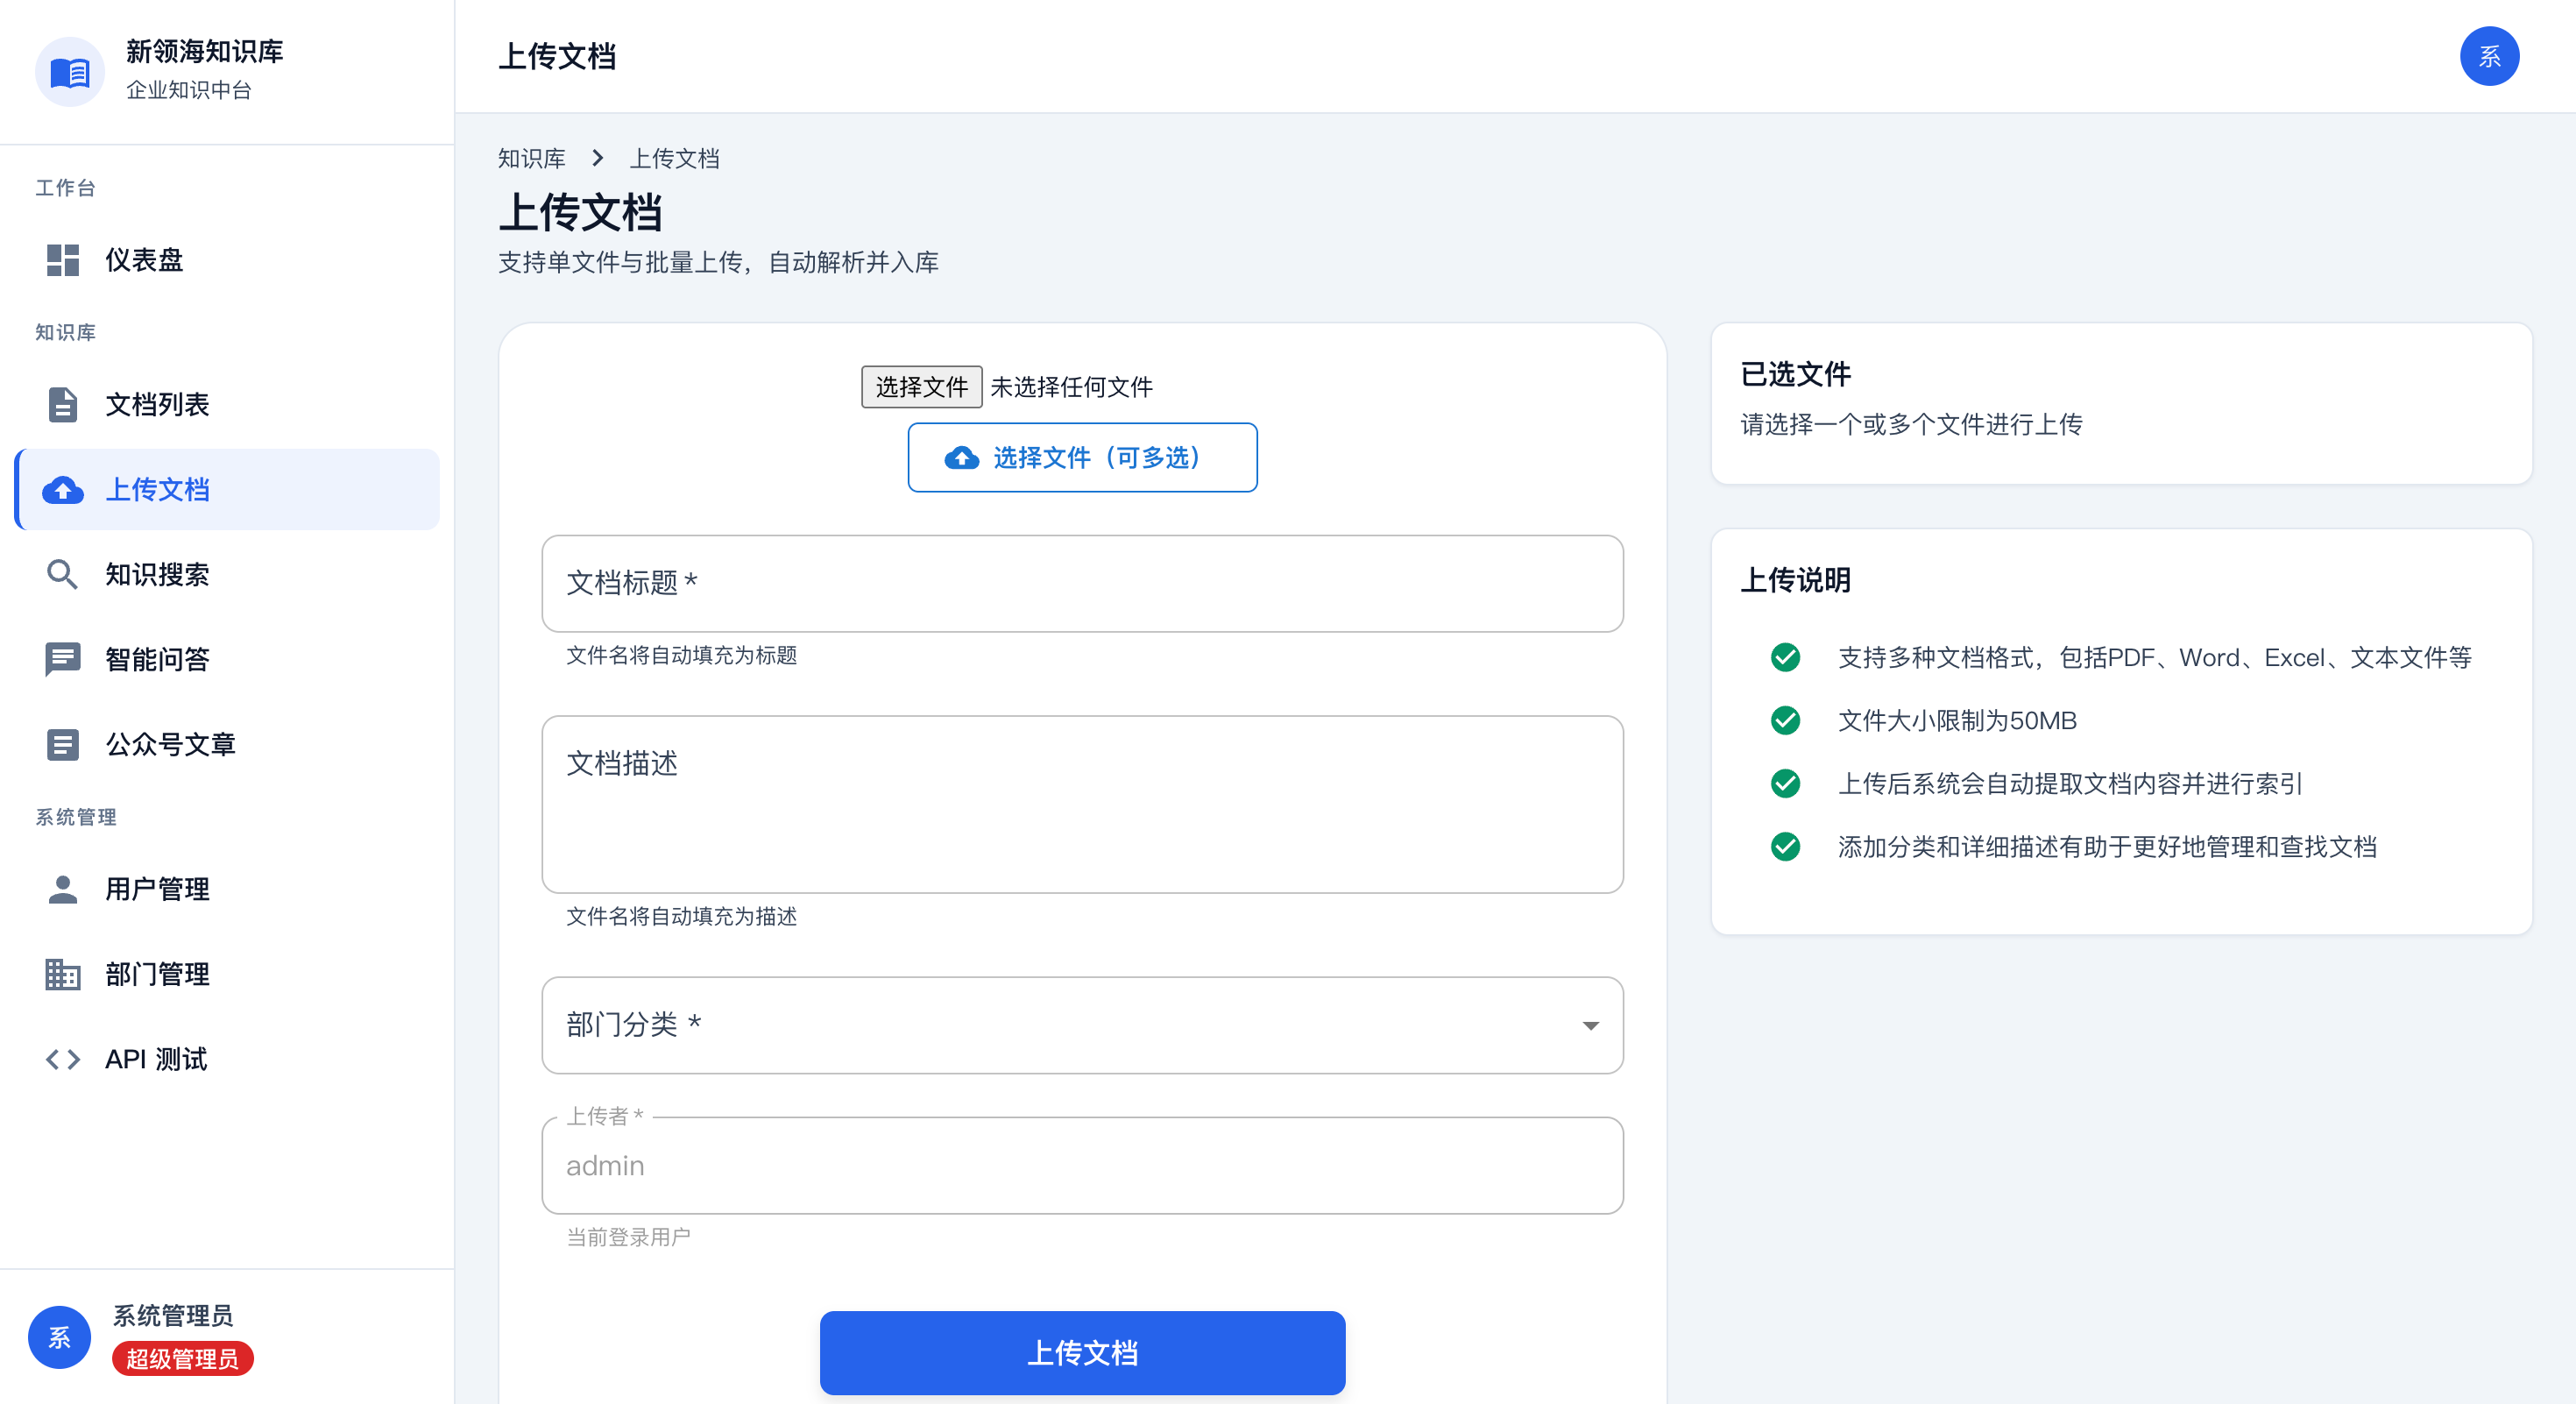Click 上传文档 breadcrumb item

click(674, 158)
